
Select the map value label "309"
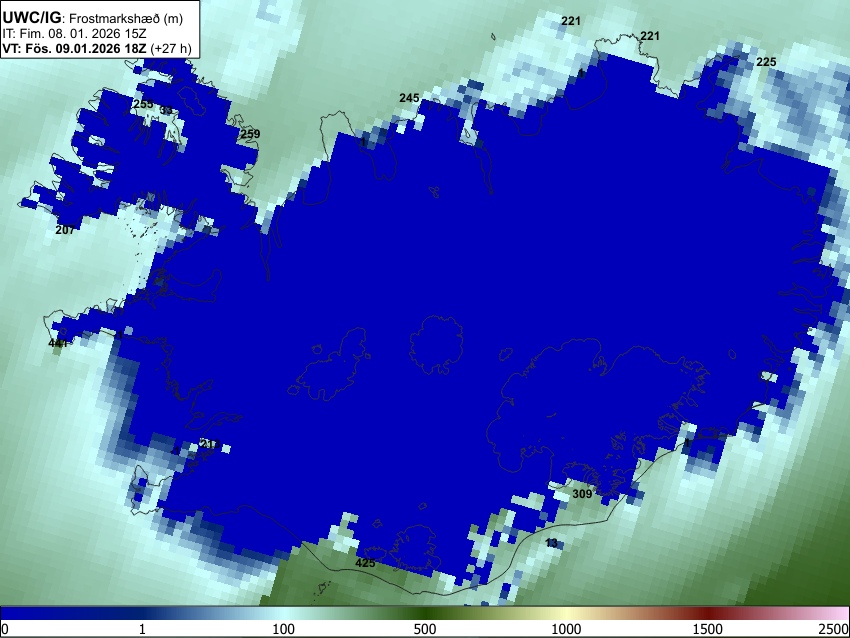coord(582,494)
